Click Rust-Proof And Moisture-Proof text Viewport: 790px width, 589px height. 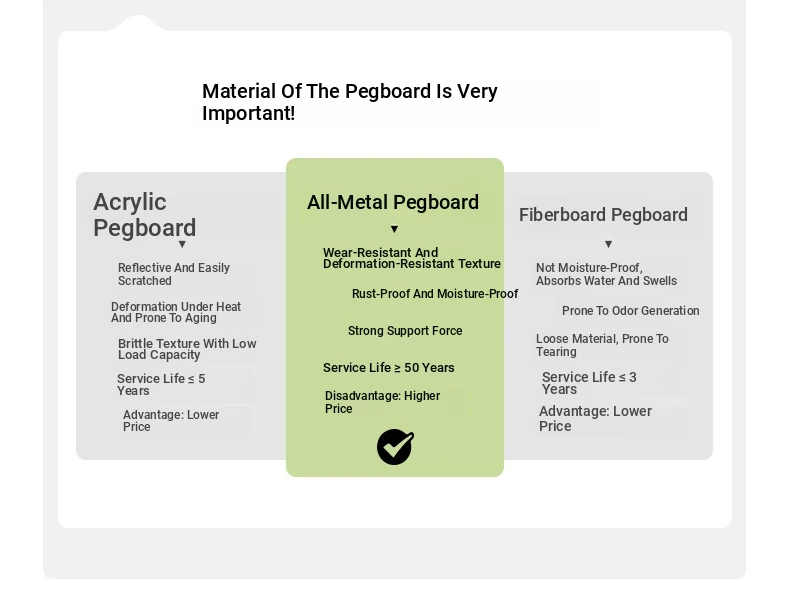point(435,294)
